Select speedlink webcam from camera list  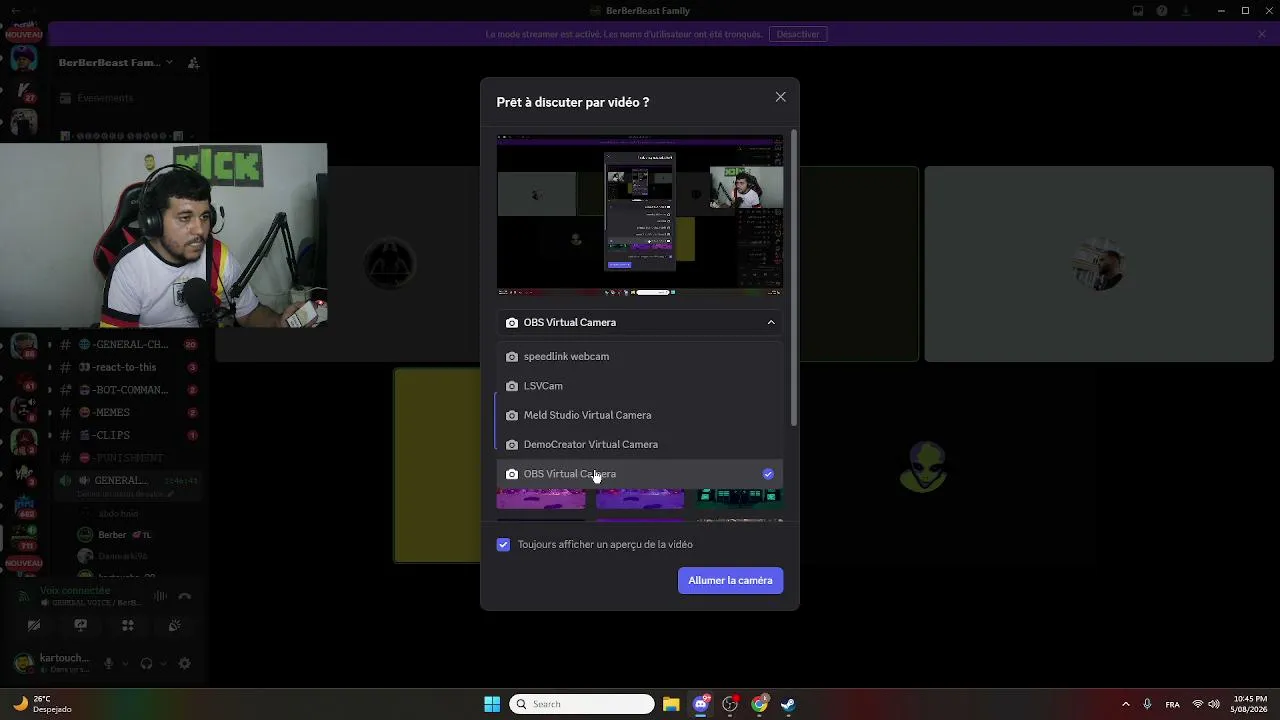[x=640, y=357]
